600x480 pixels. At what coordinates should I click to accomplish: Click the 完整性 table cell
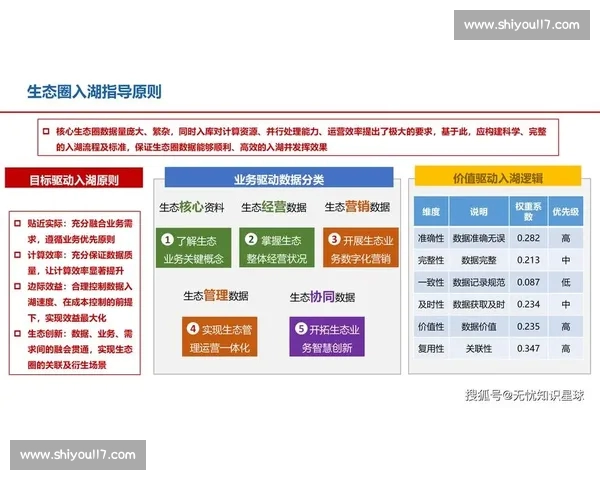(431, 260)
